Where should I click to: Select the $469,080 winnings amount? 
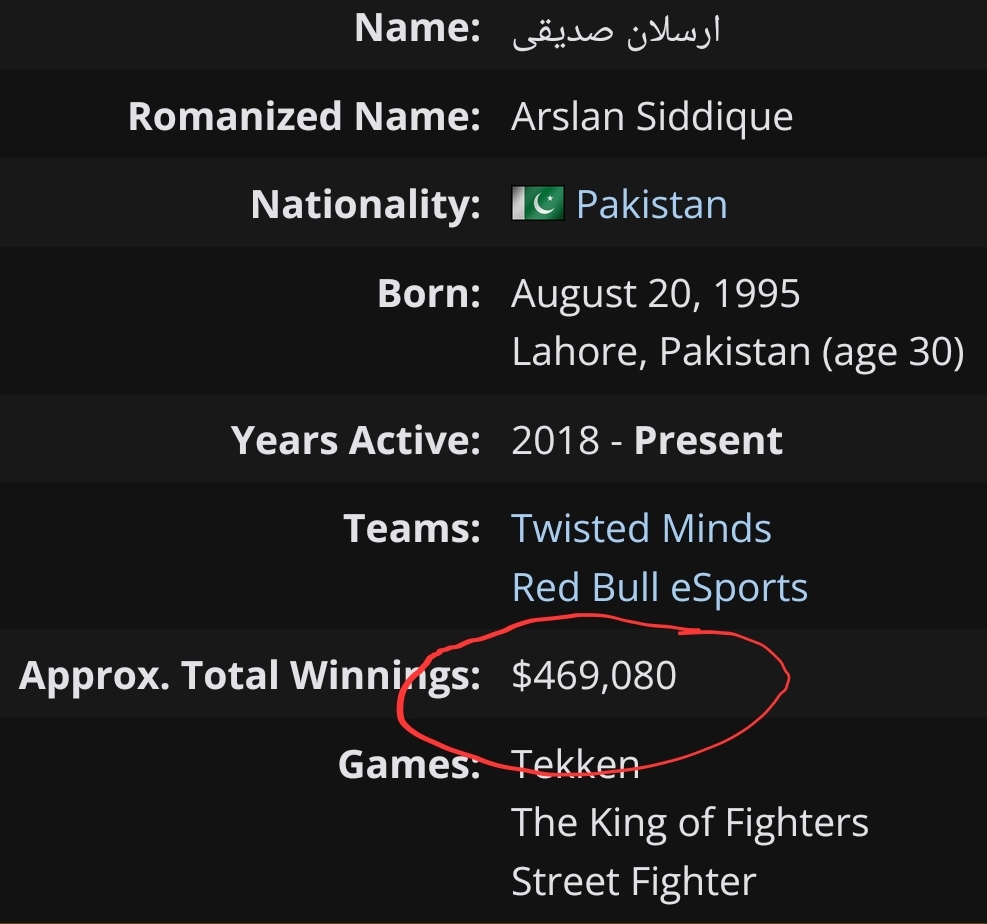coord(594,675)
